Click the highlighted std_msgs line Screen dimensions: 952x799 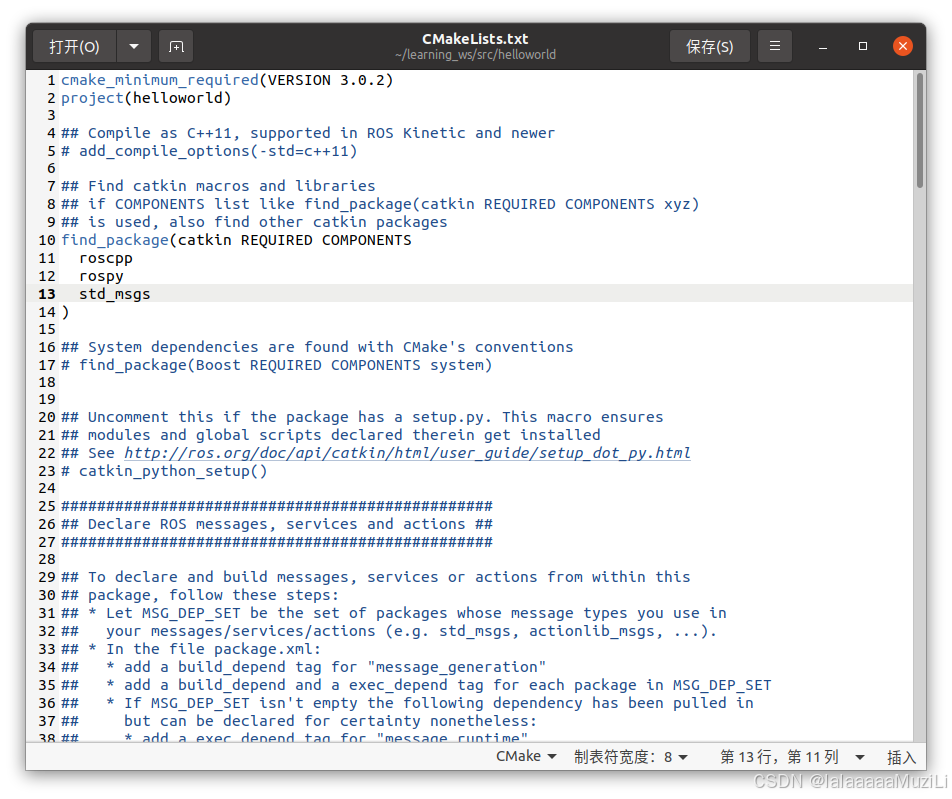tap(114, 293)
